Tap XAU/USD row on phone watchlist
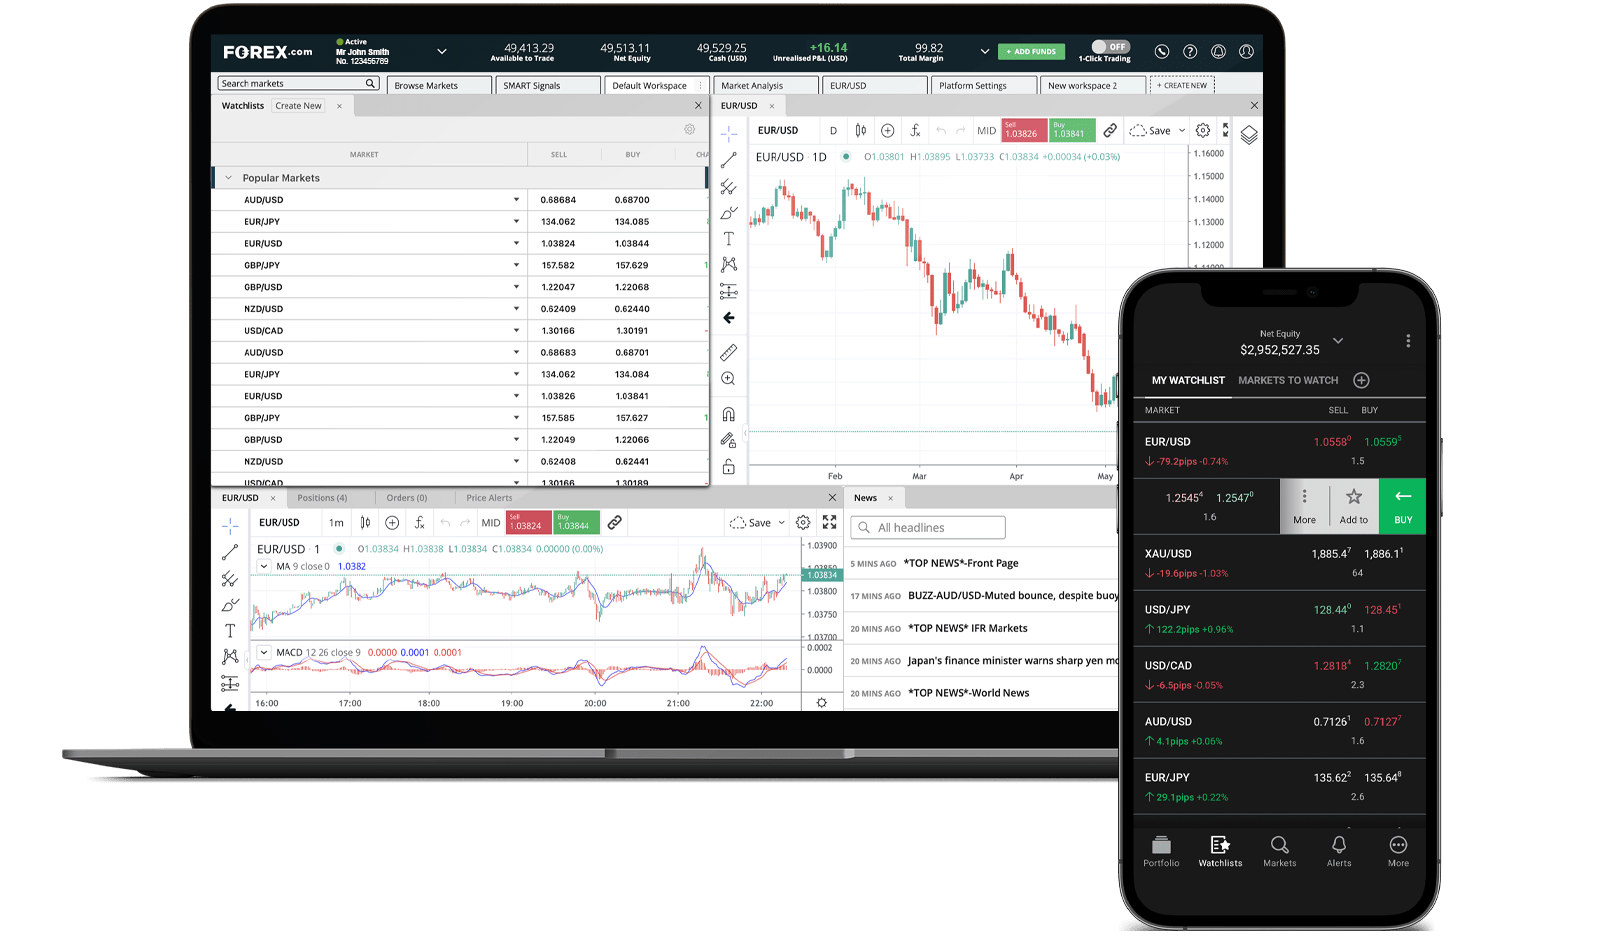The width and height of the screenshot is (1603, 940). point(1279,562)
